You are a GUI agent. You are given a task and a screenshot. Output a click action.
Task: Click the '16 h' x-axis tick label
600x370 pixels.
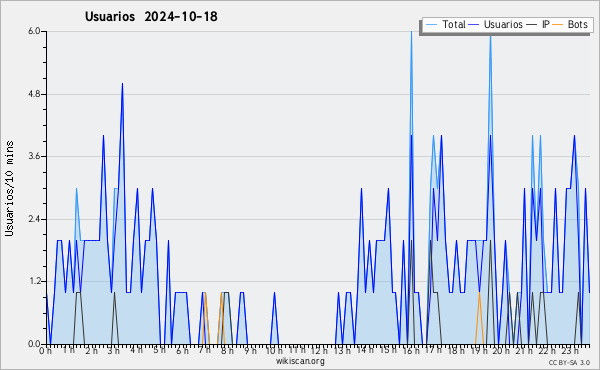(411, 350)
